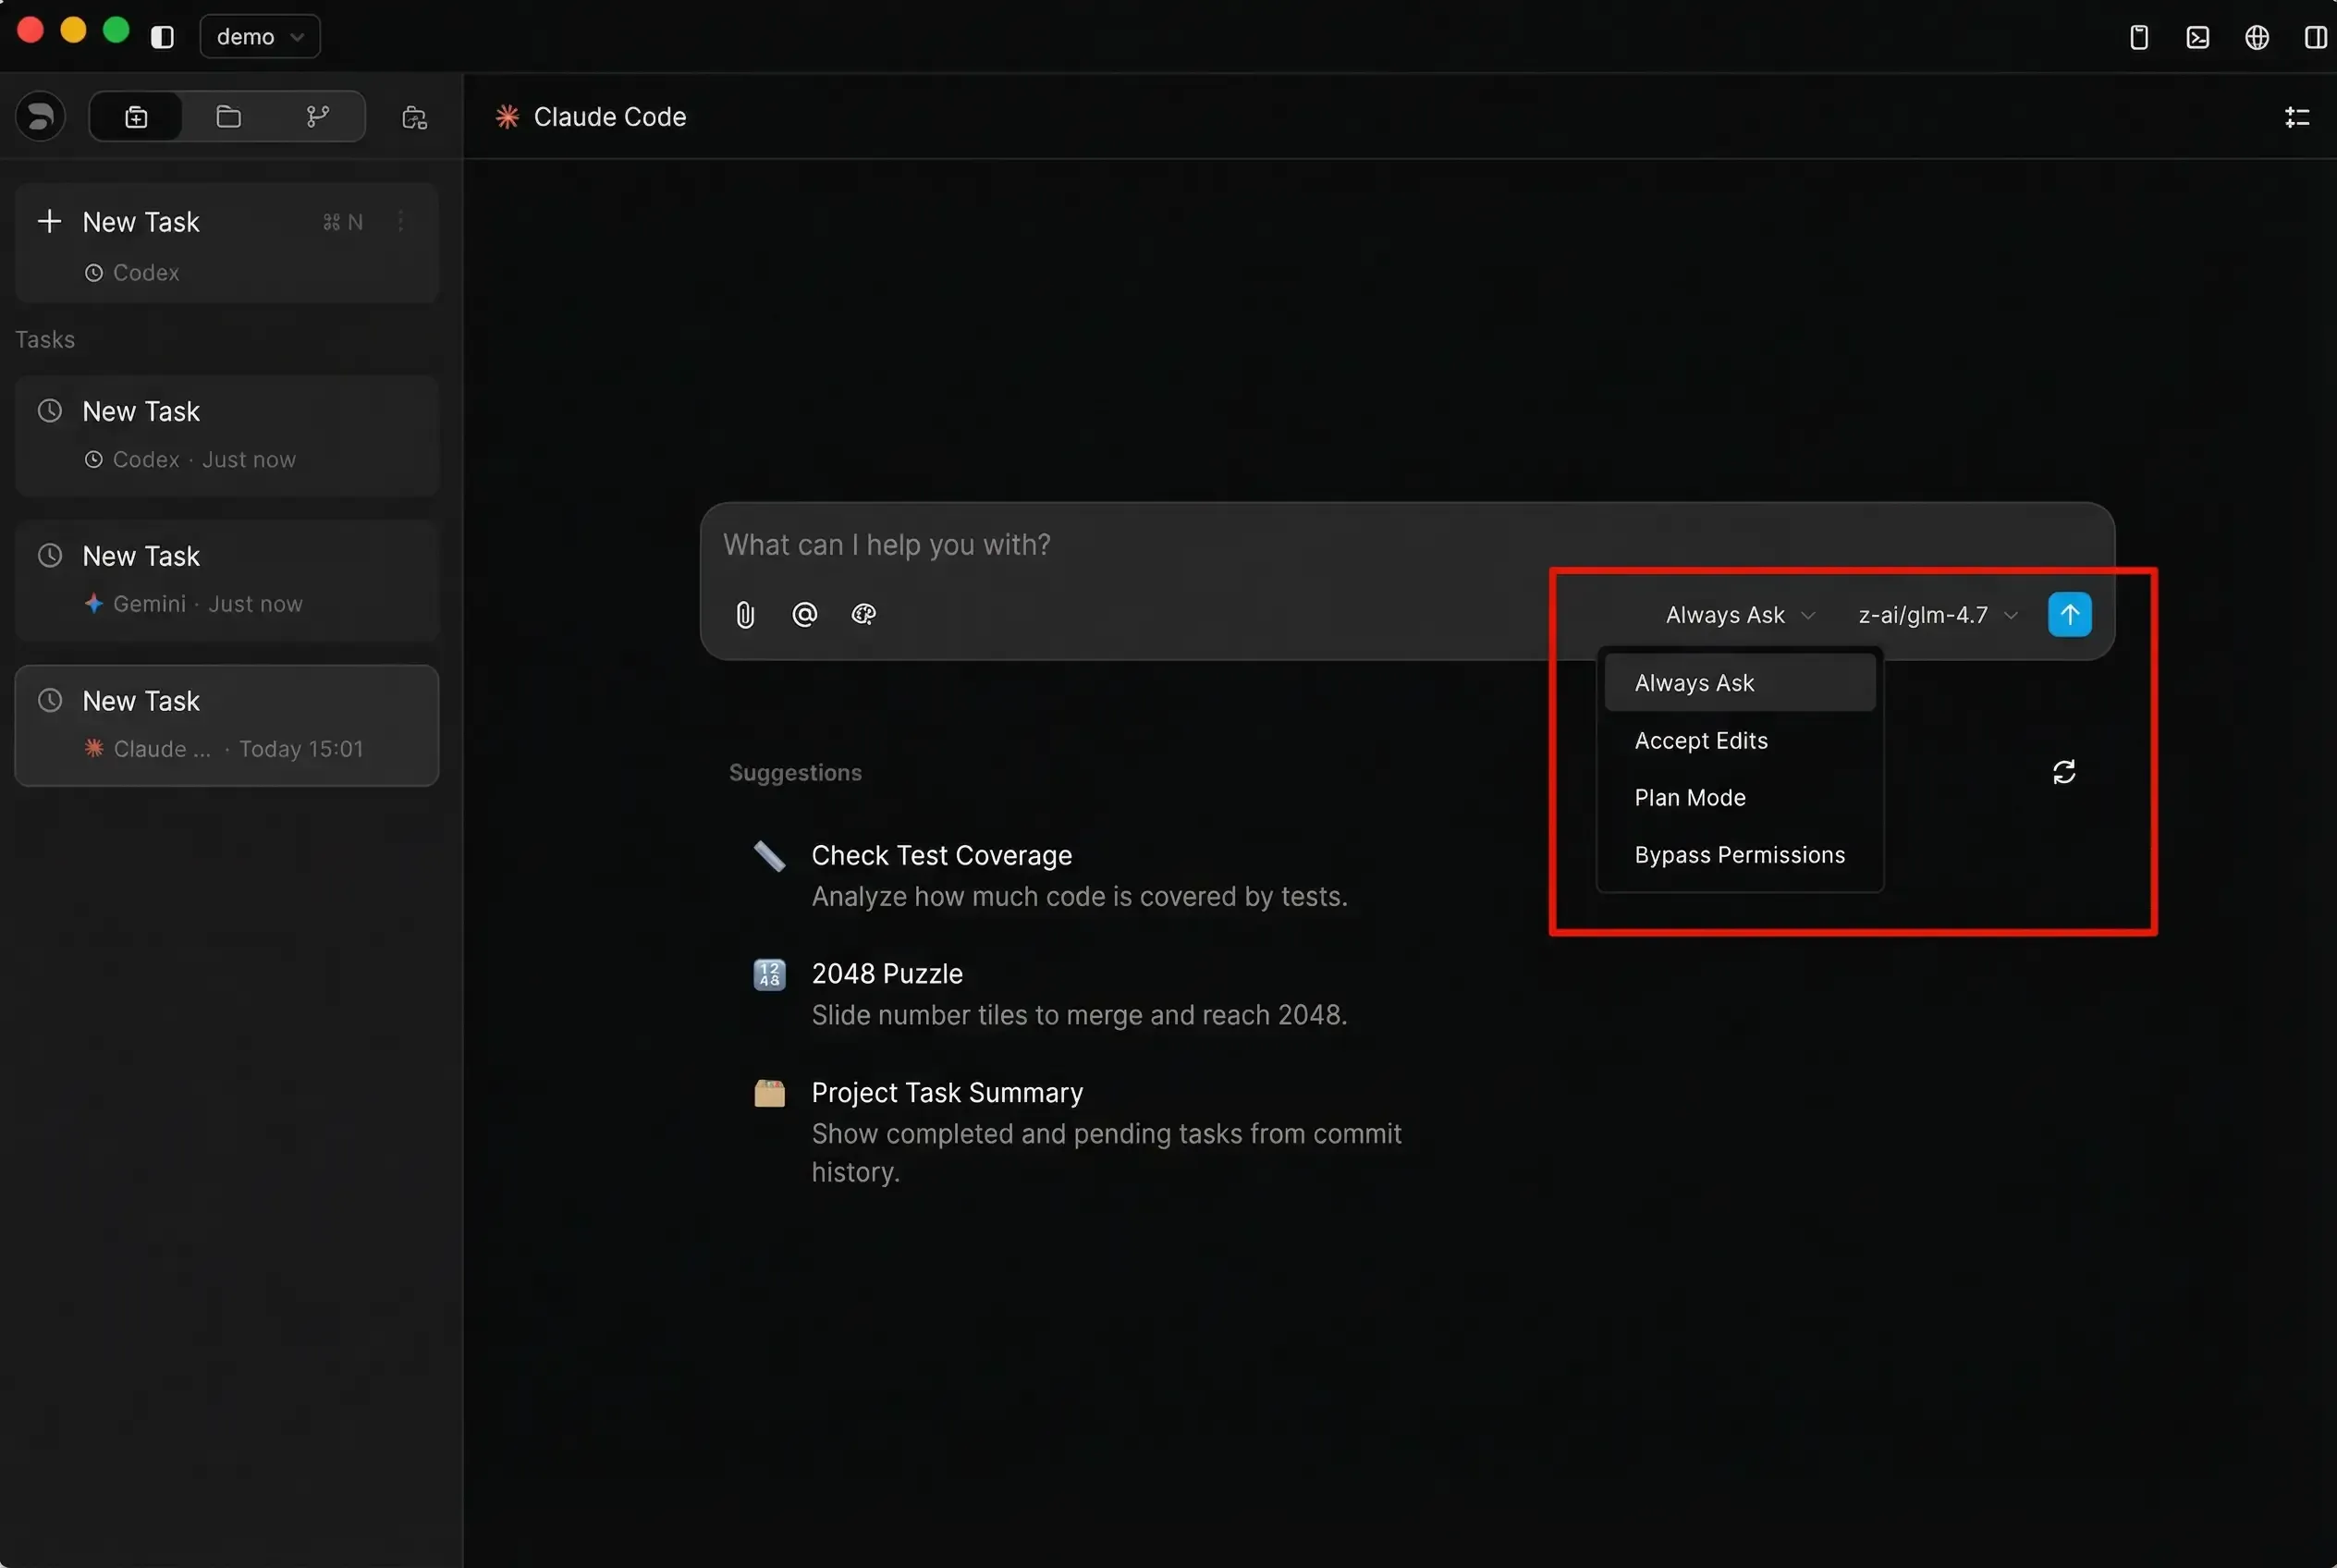Open the Files browser in the sidebar

228,116
